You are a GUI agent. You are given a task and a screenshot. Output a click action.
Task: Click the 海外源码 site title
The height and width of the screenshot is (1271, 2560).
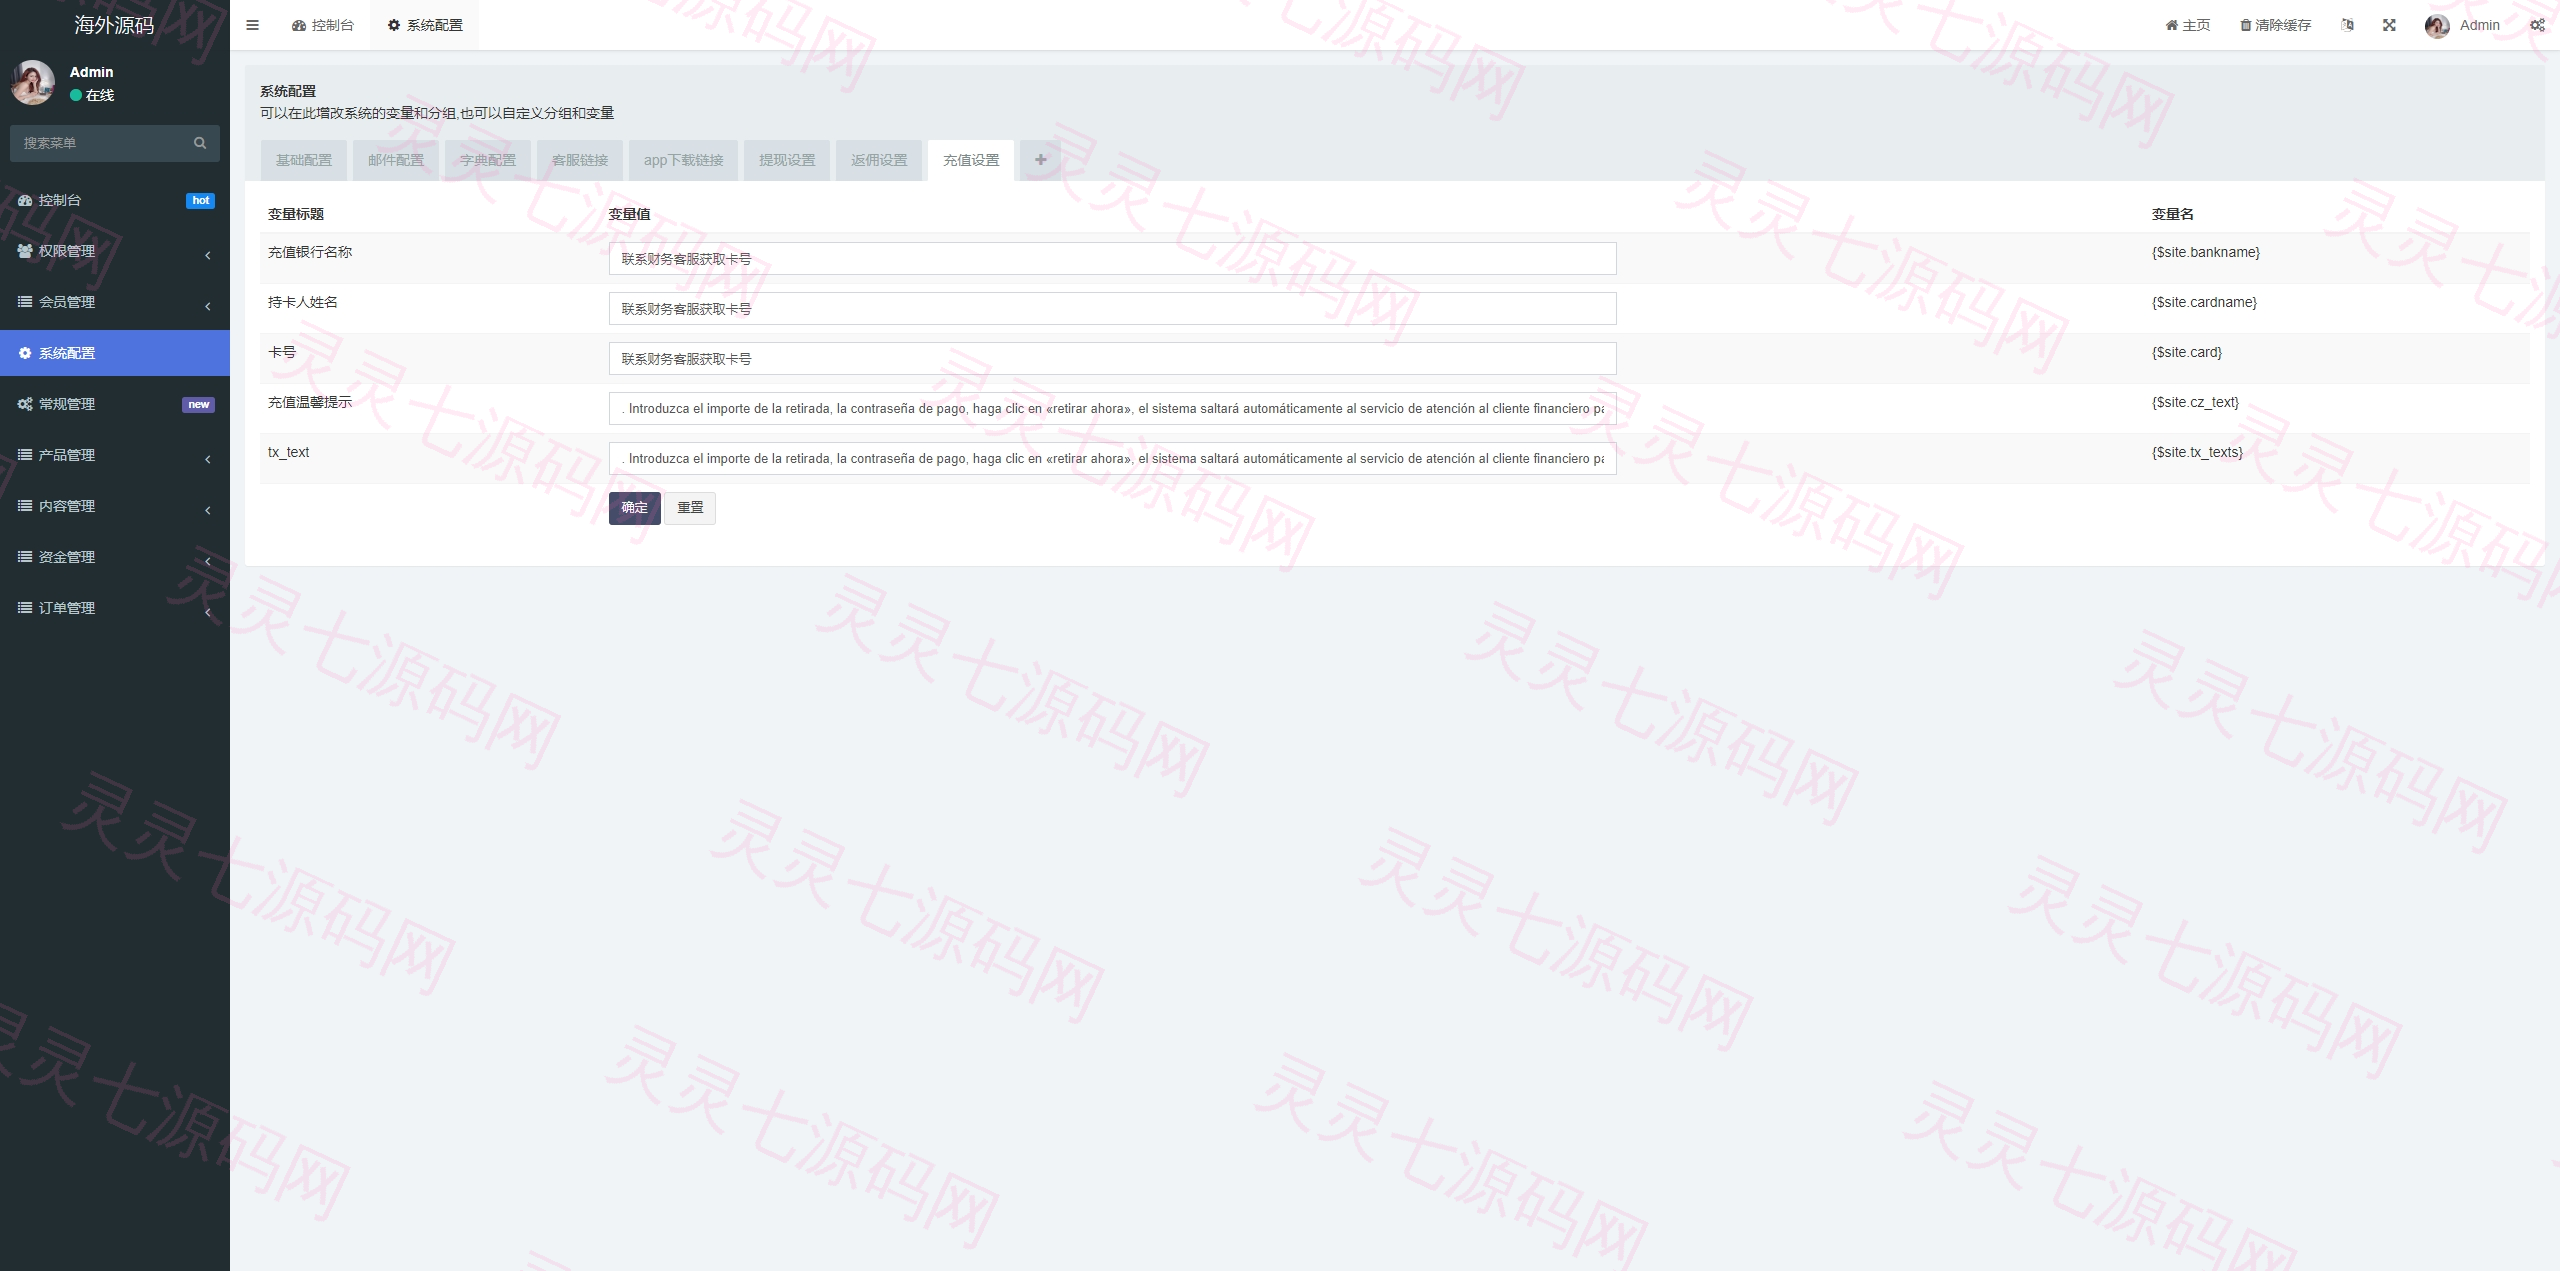point(114,25)
